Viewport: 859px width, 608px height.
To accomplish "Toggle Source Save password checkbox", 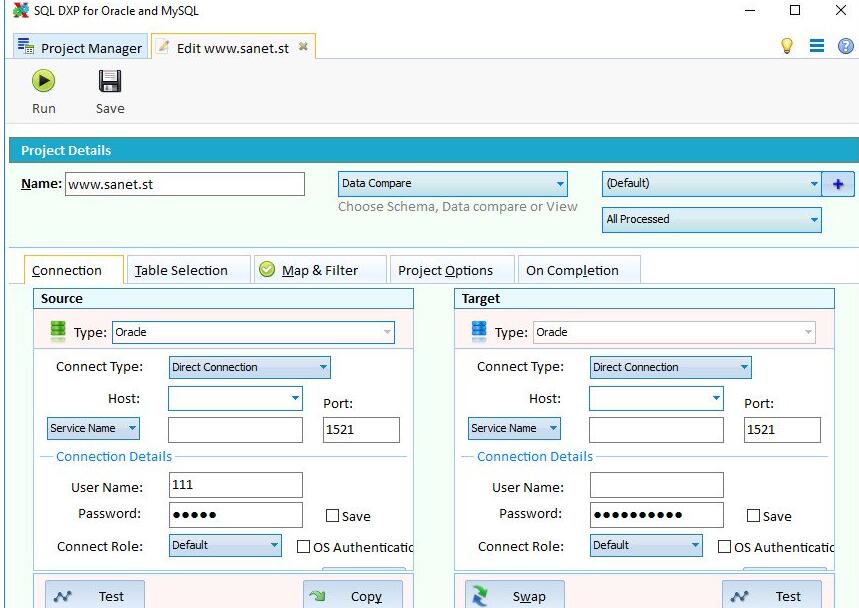I will (332, 515).
